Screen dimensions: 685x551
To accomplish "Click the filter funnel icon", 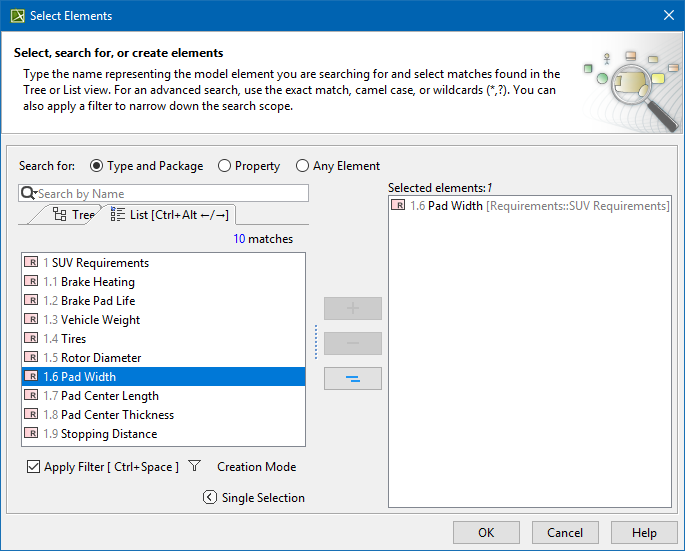I will pos(195,466).
